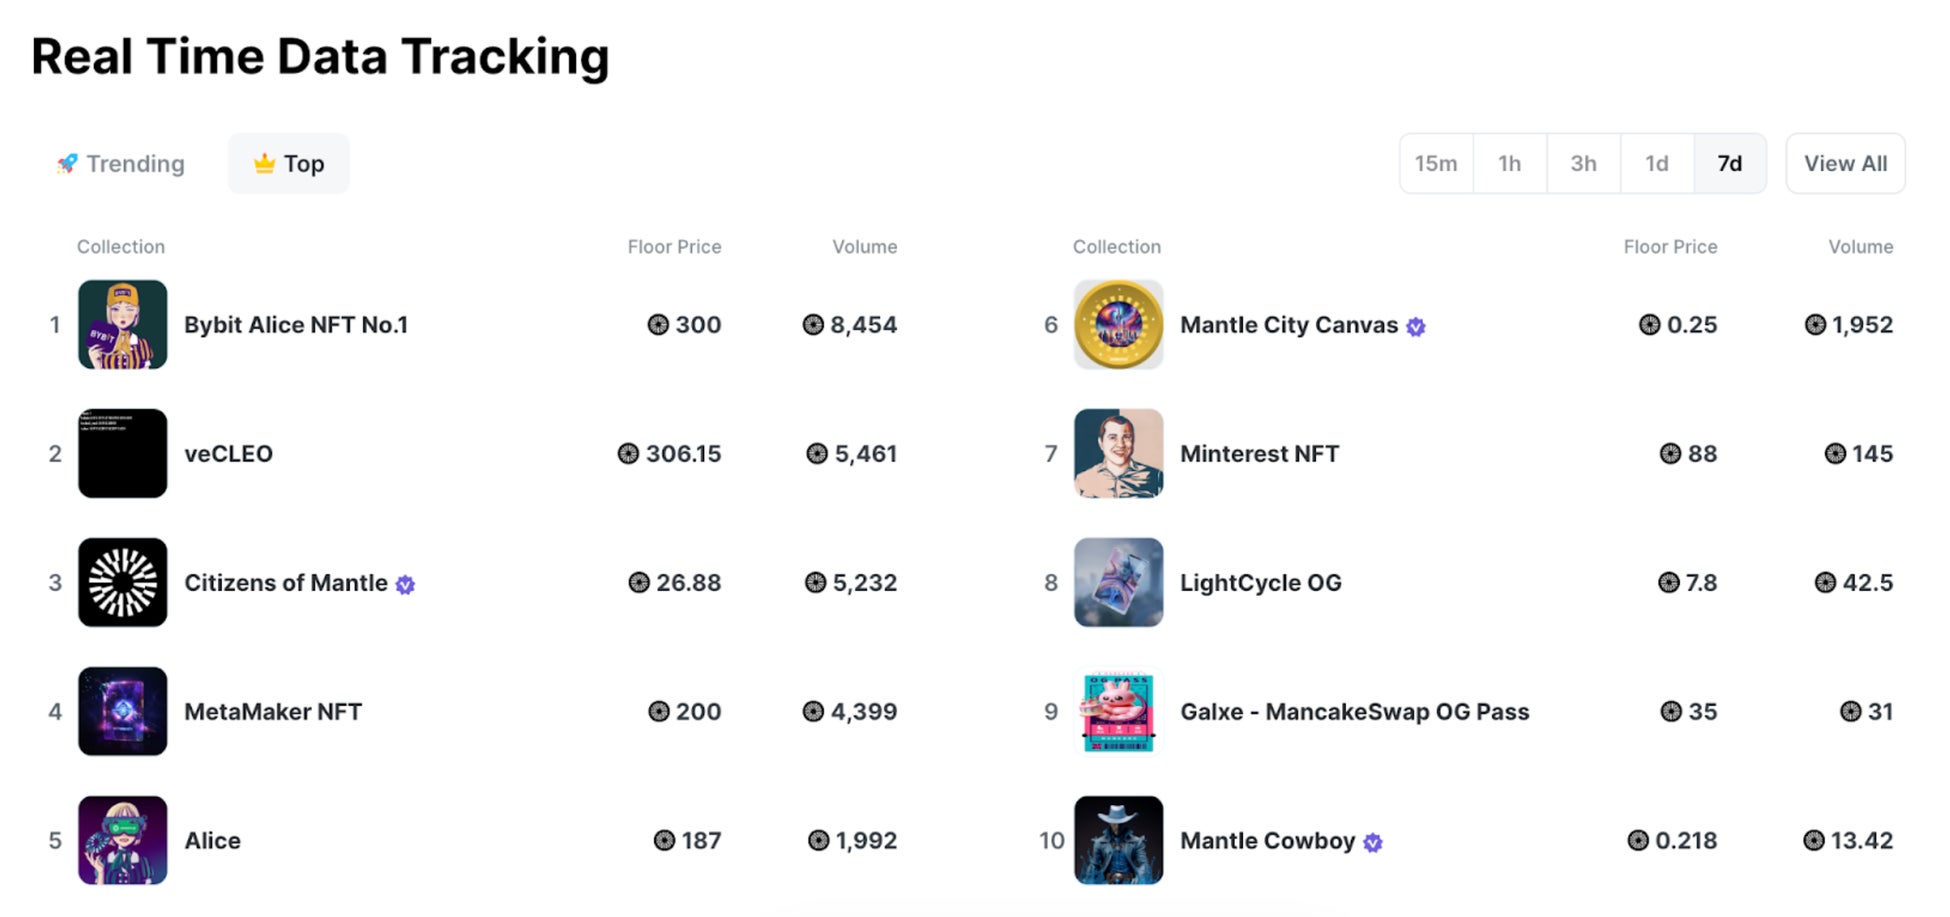Click verified badge next to Mantle Cowboy
The height and width of the screenshot is (917, 1950).
pos(1373,843)
